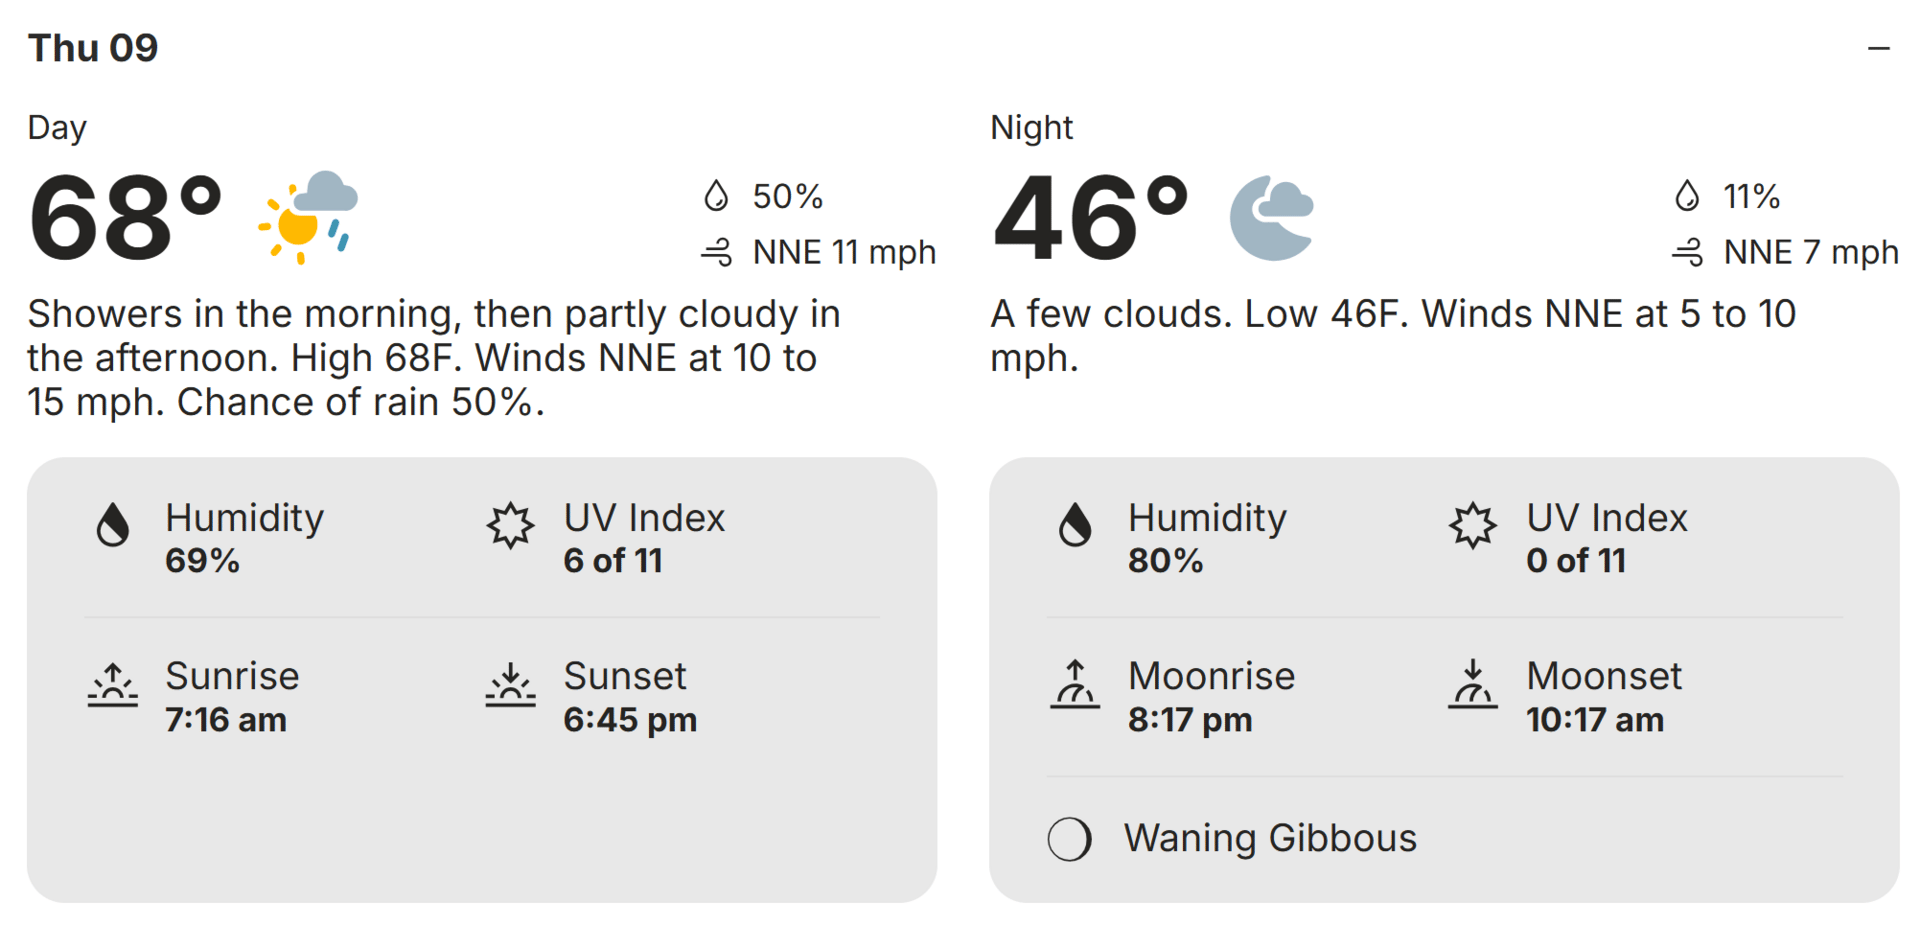This screenshot has width=1920, height=925.
Task: Click the Moonset icon
Action: point(1473,685)
